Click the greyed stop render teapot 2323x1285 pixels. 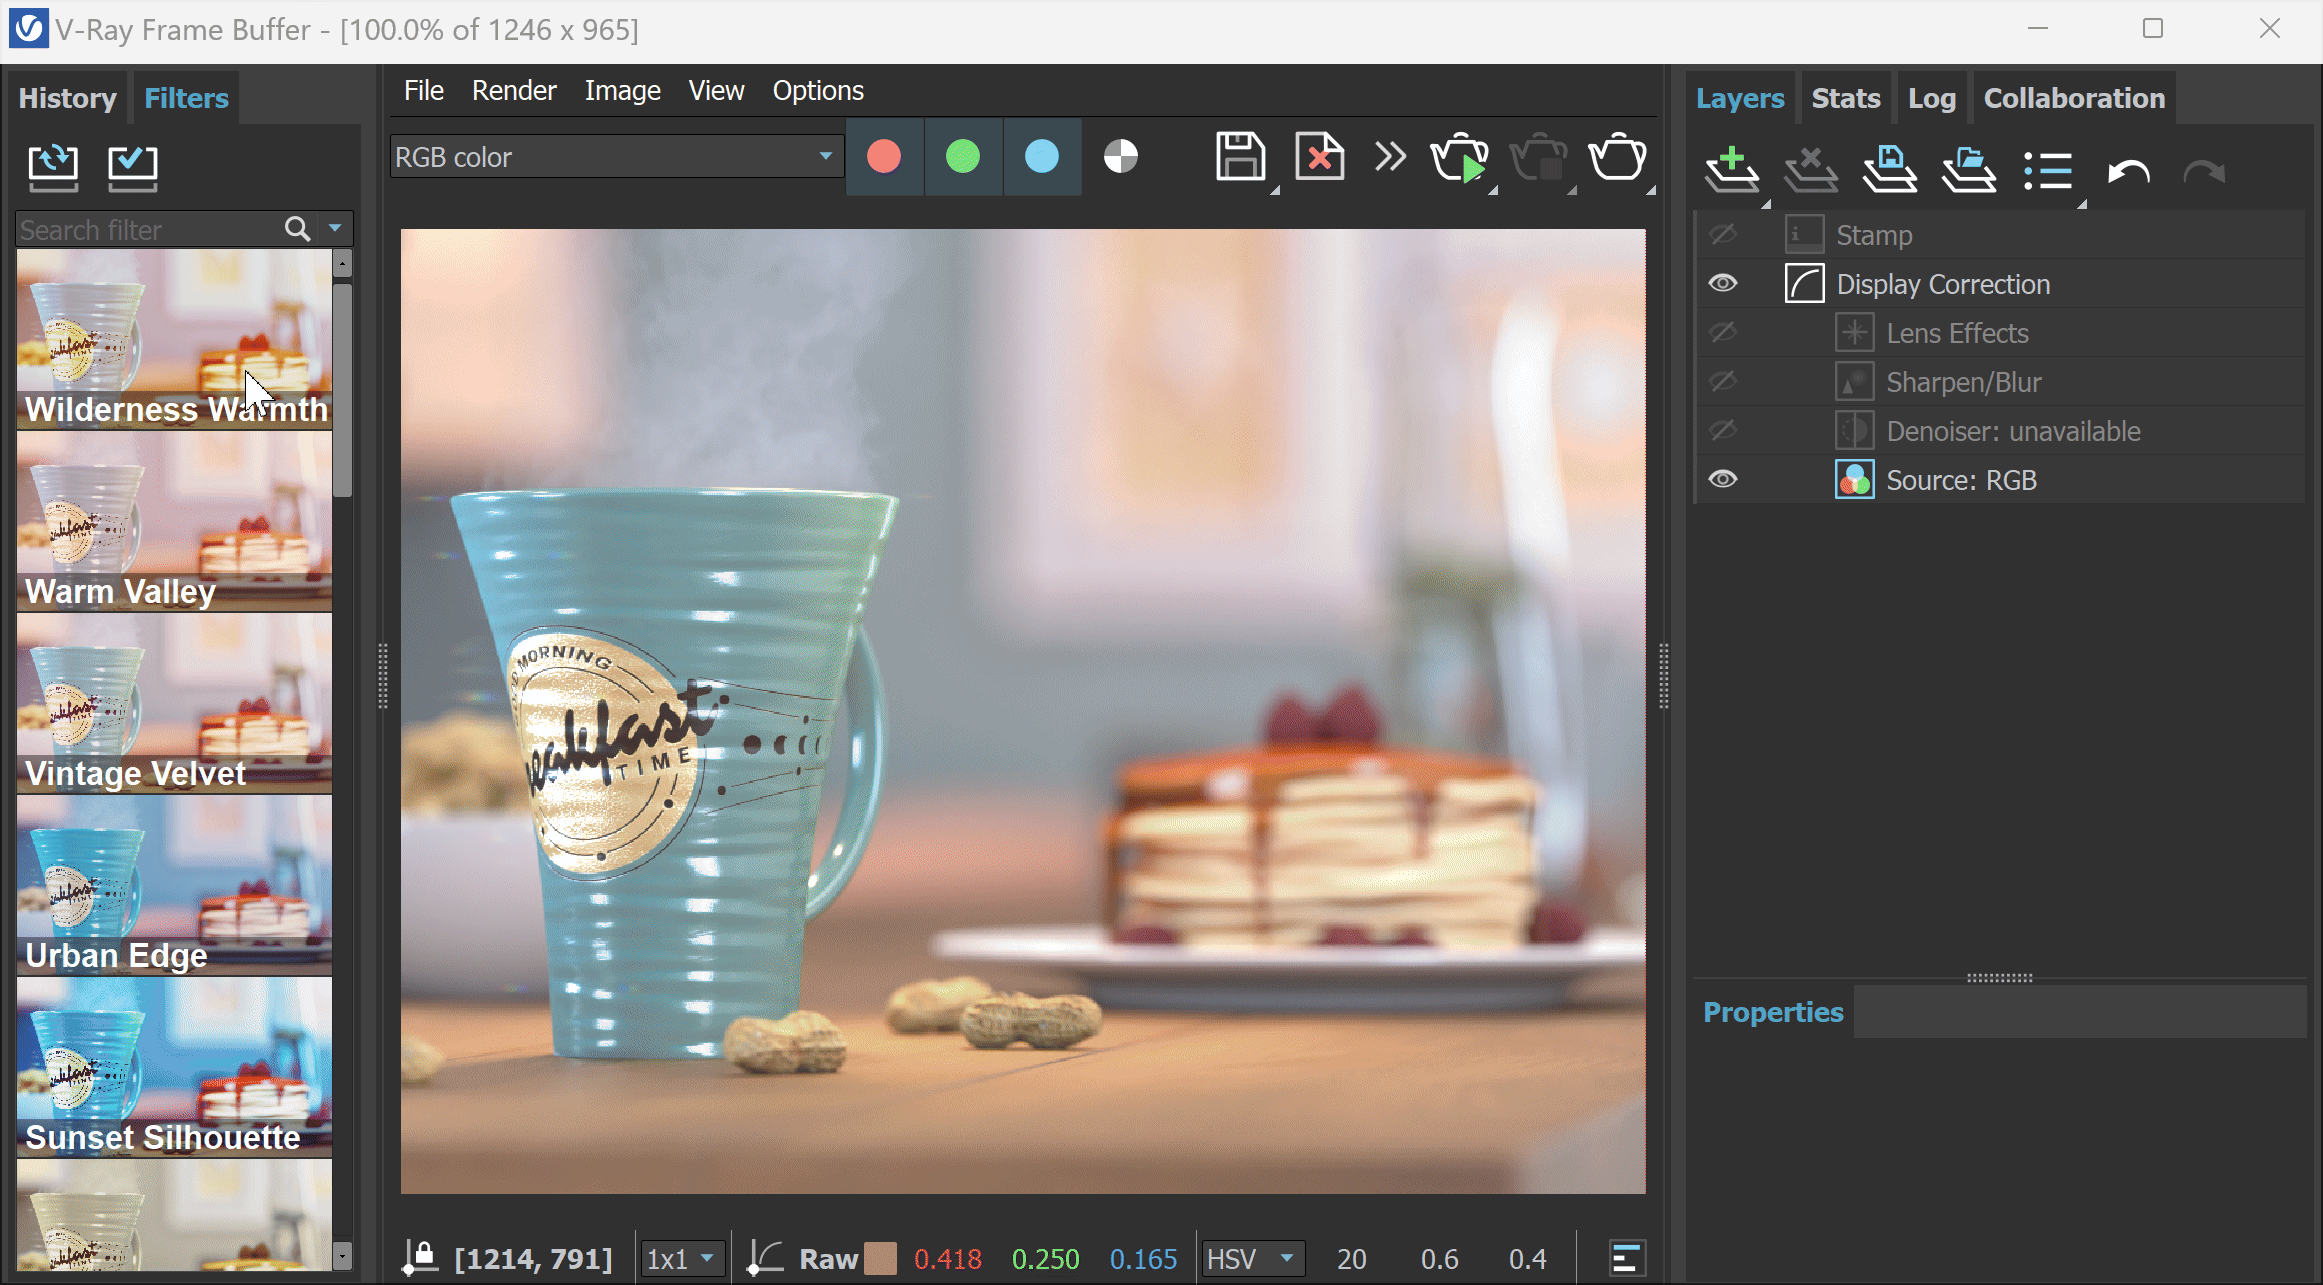click(x=1539, y=157)
